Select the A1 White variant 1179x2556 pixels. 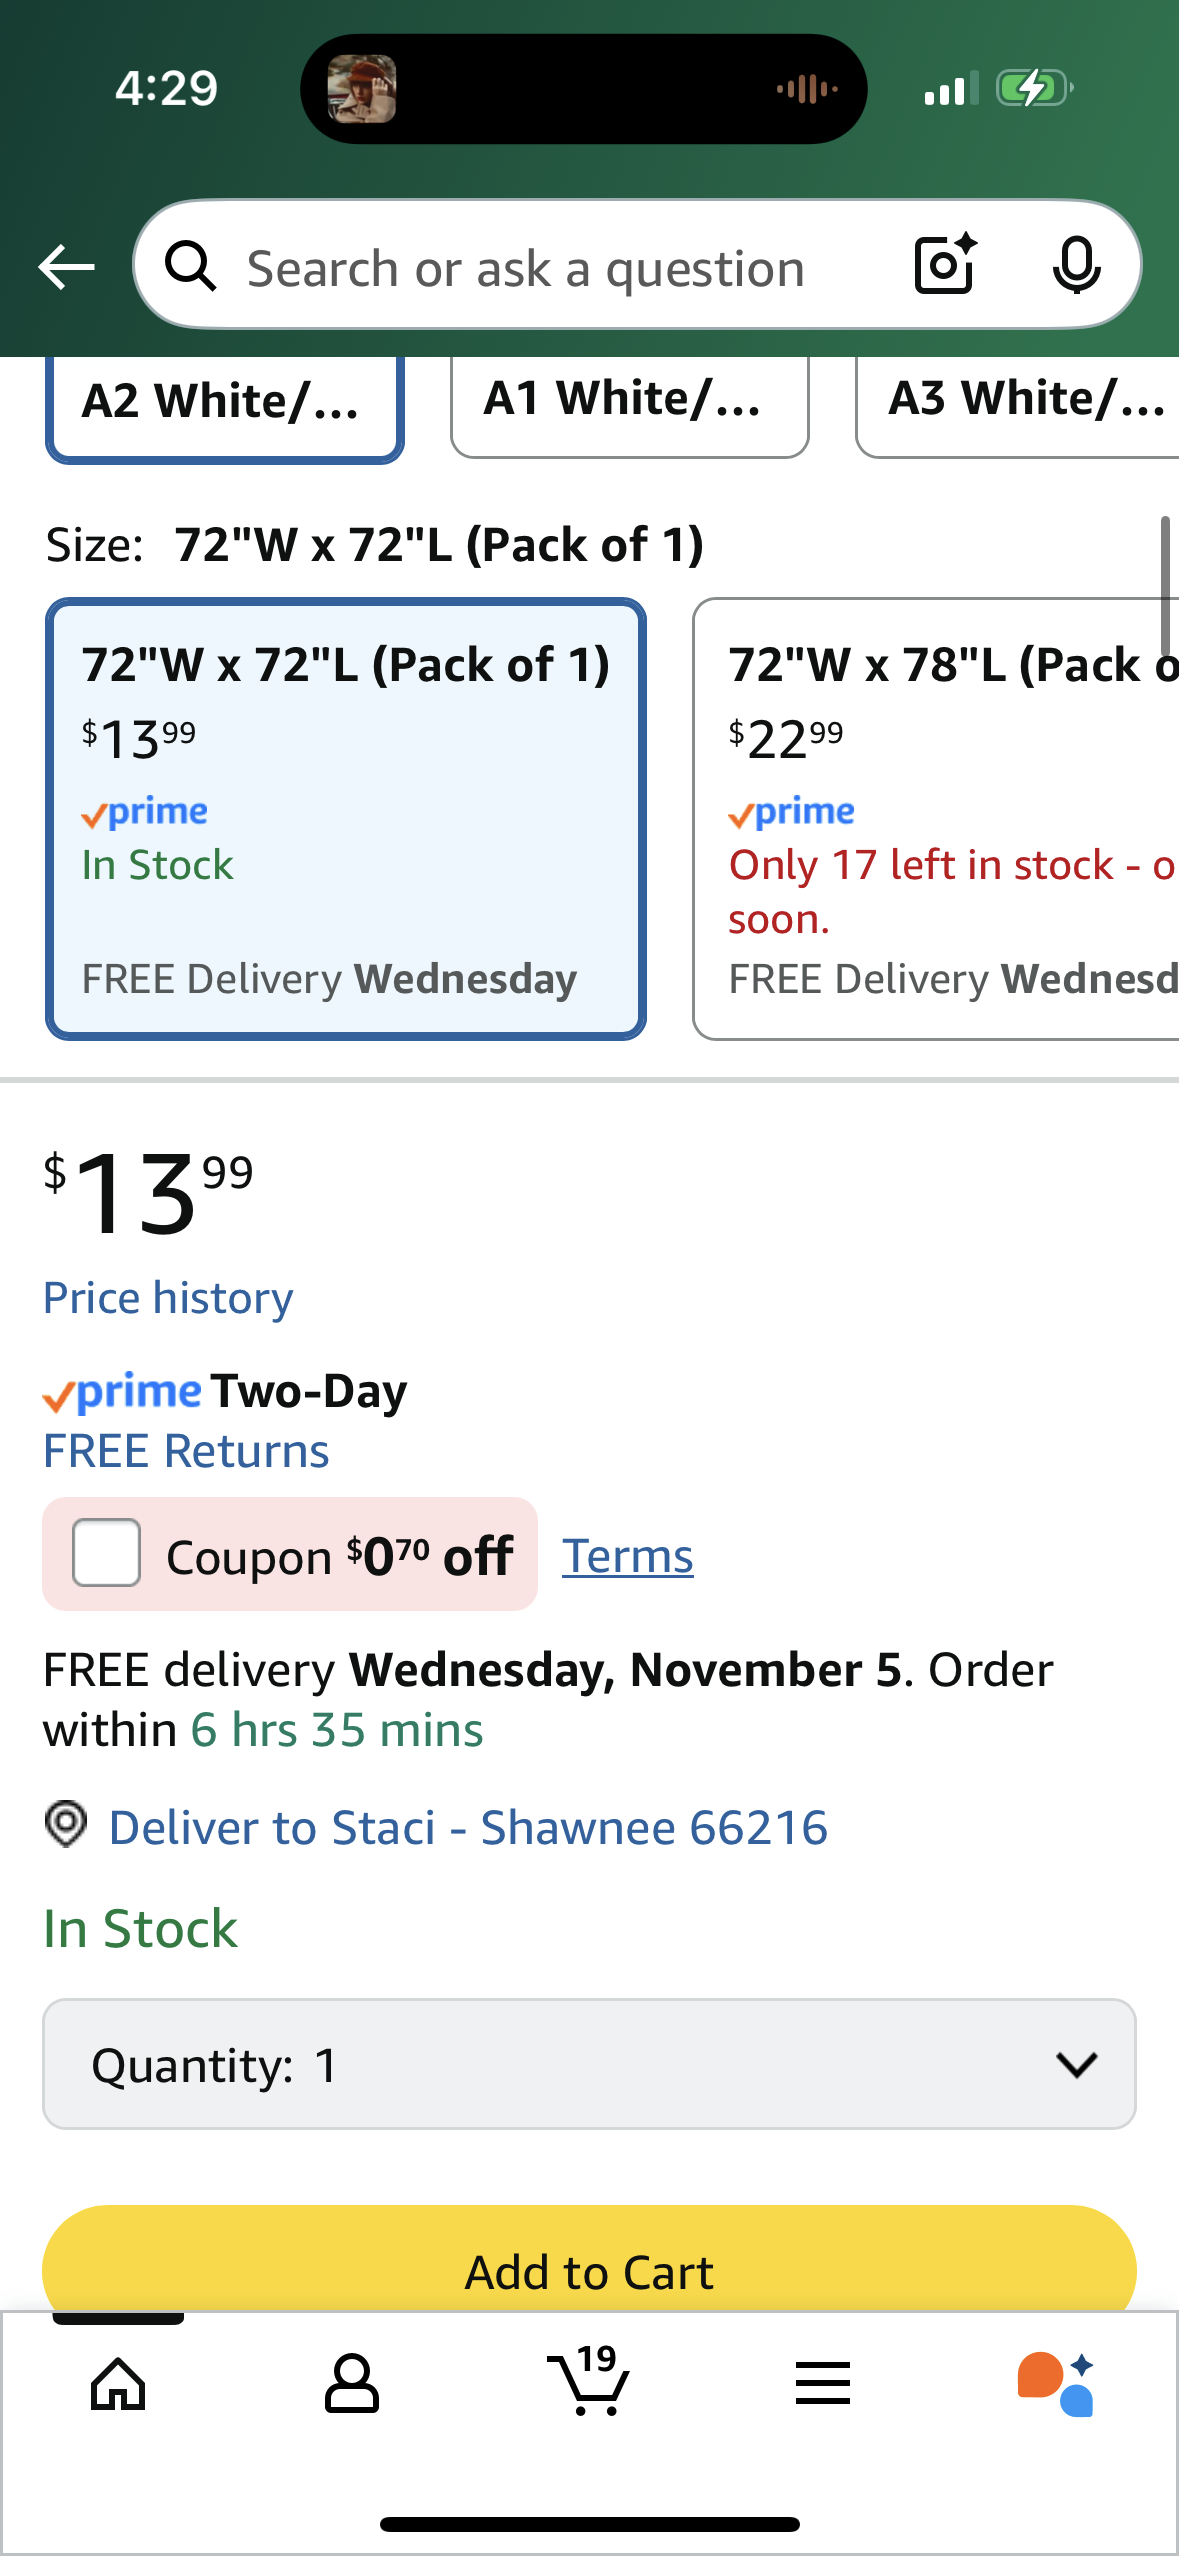(628, 401)
